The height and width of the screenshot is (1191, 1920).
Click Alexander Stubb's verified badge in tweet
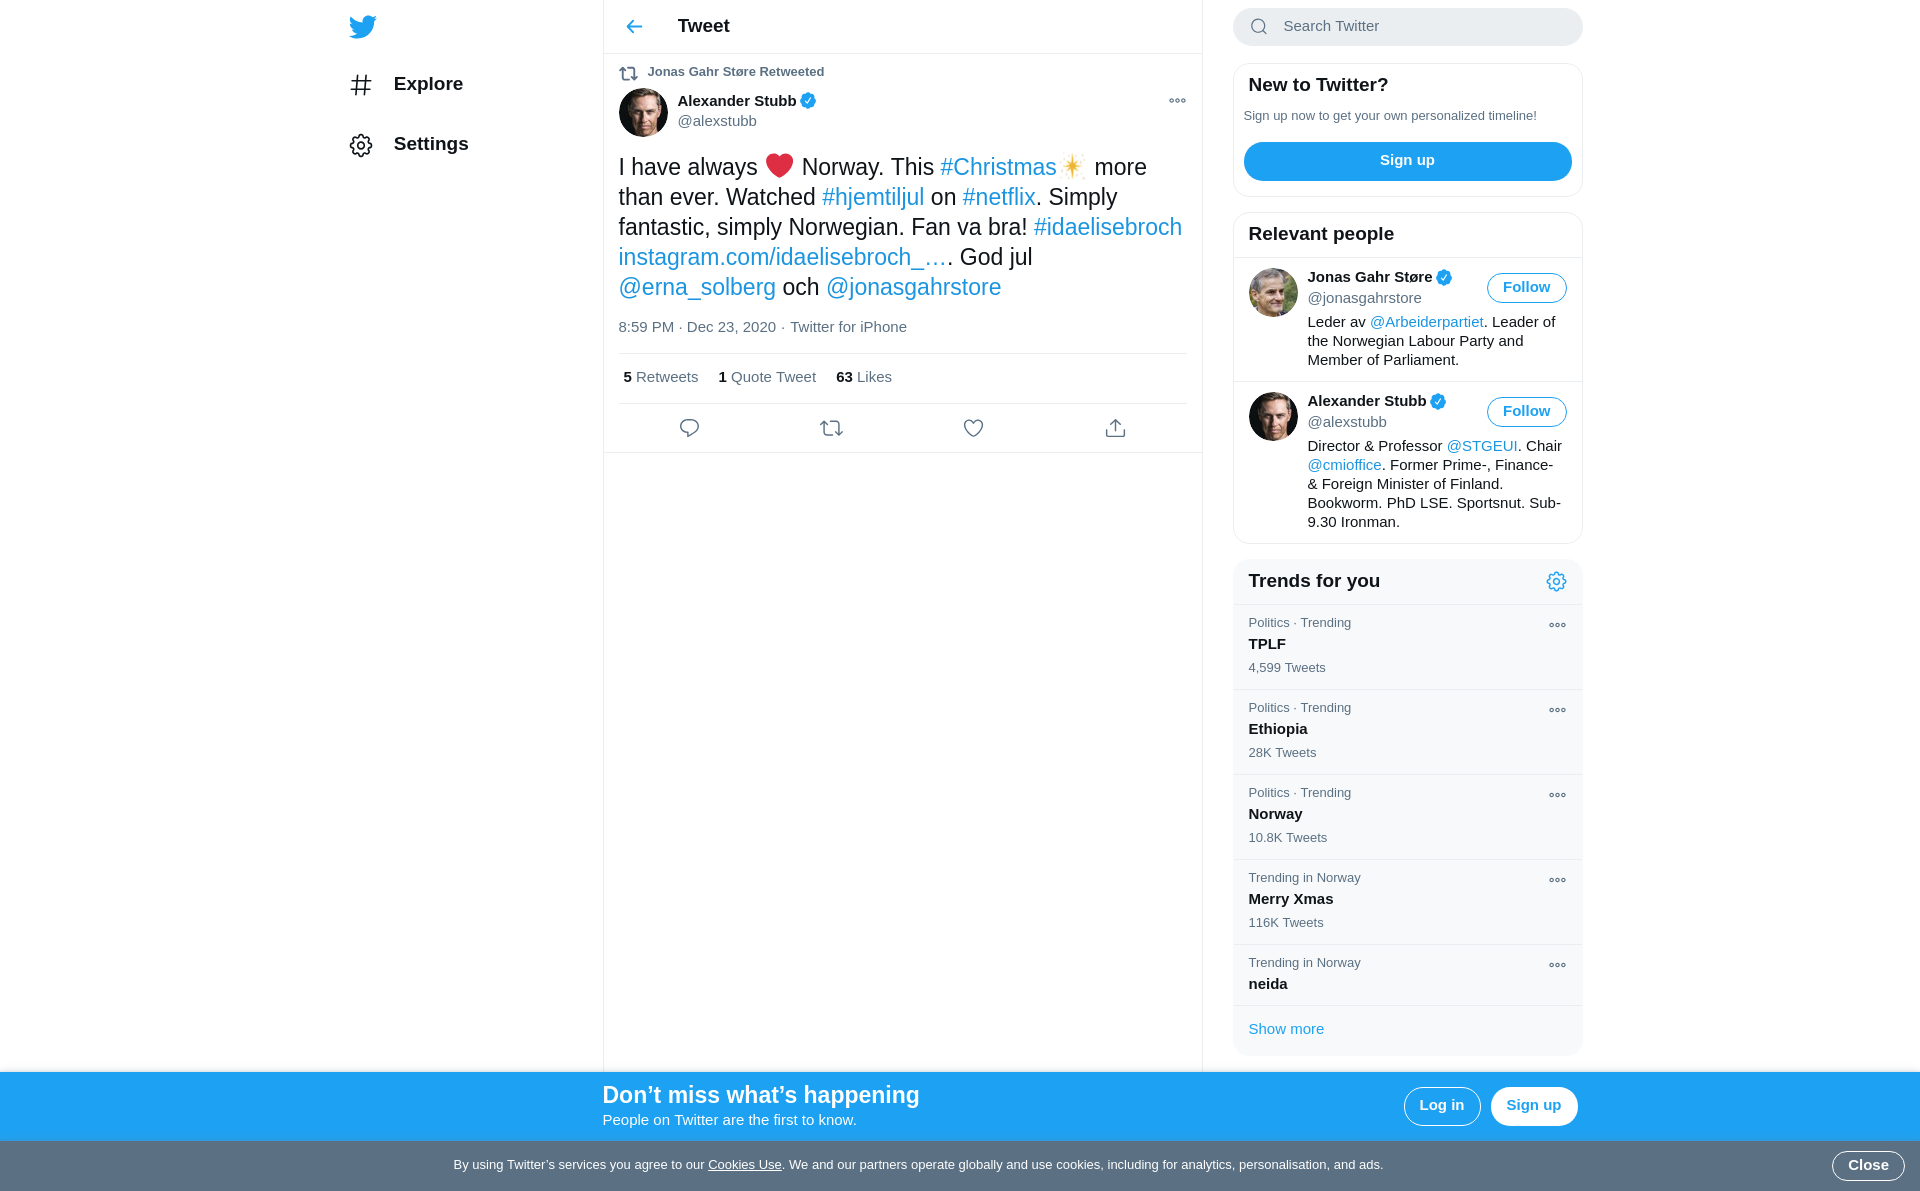coord(808,101)
